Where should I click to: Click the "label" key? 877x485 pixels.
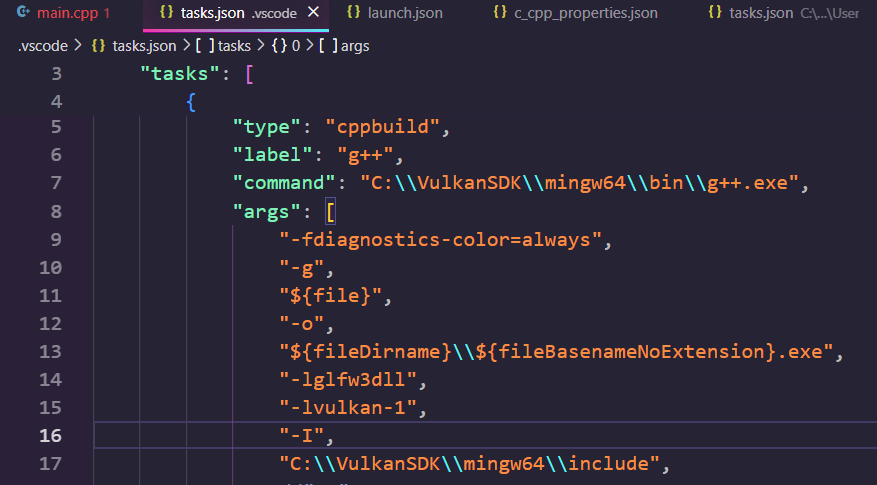tap(272, 154)
